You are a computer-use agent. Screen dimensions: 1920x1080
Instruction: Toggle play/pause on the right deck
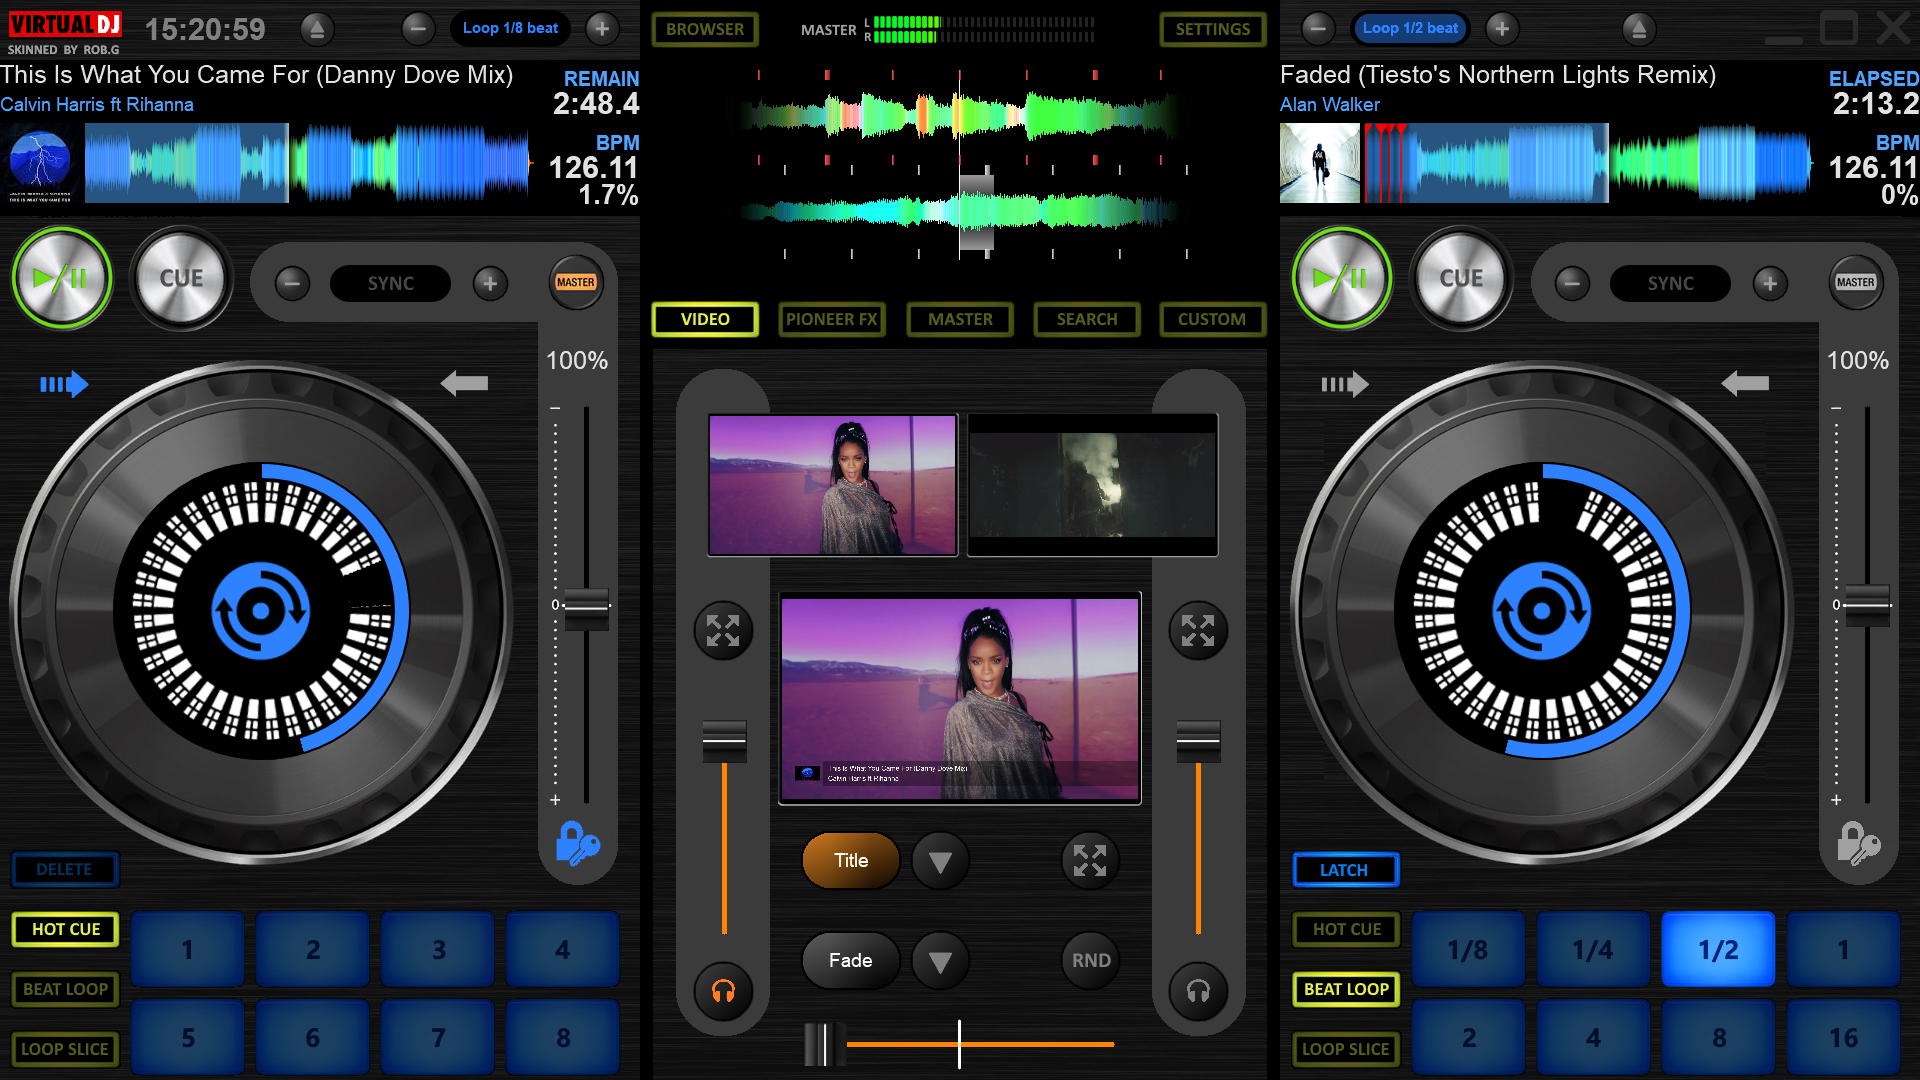point(1342,279)
